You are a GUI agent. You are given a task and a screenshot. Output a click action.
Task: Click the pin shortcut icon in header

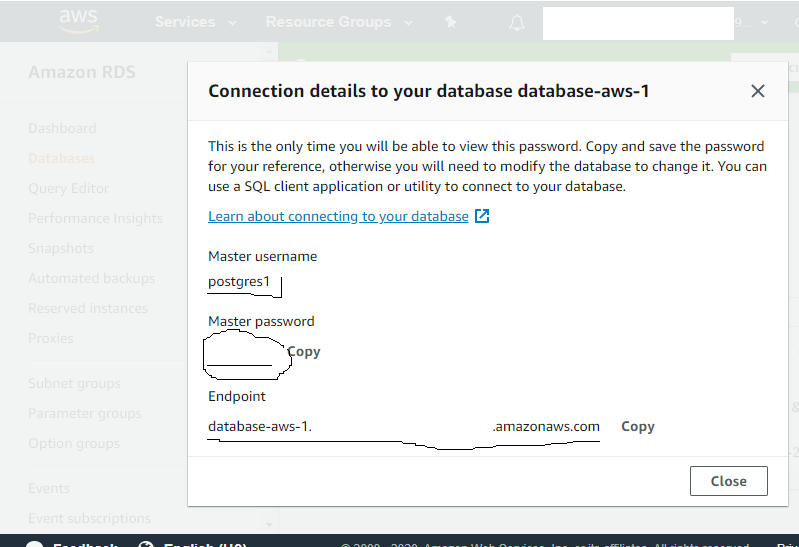click(x=450, y=22)
